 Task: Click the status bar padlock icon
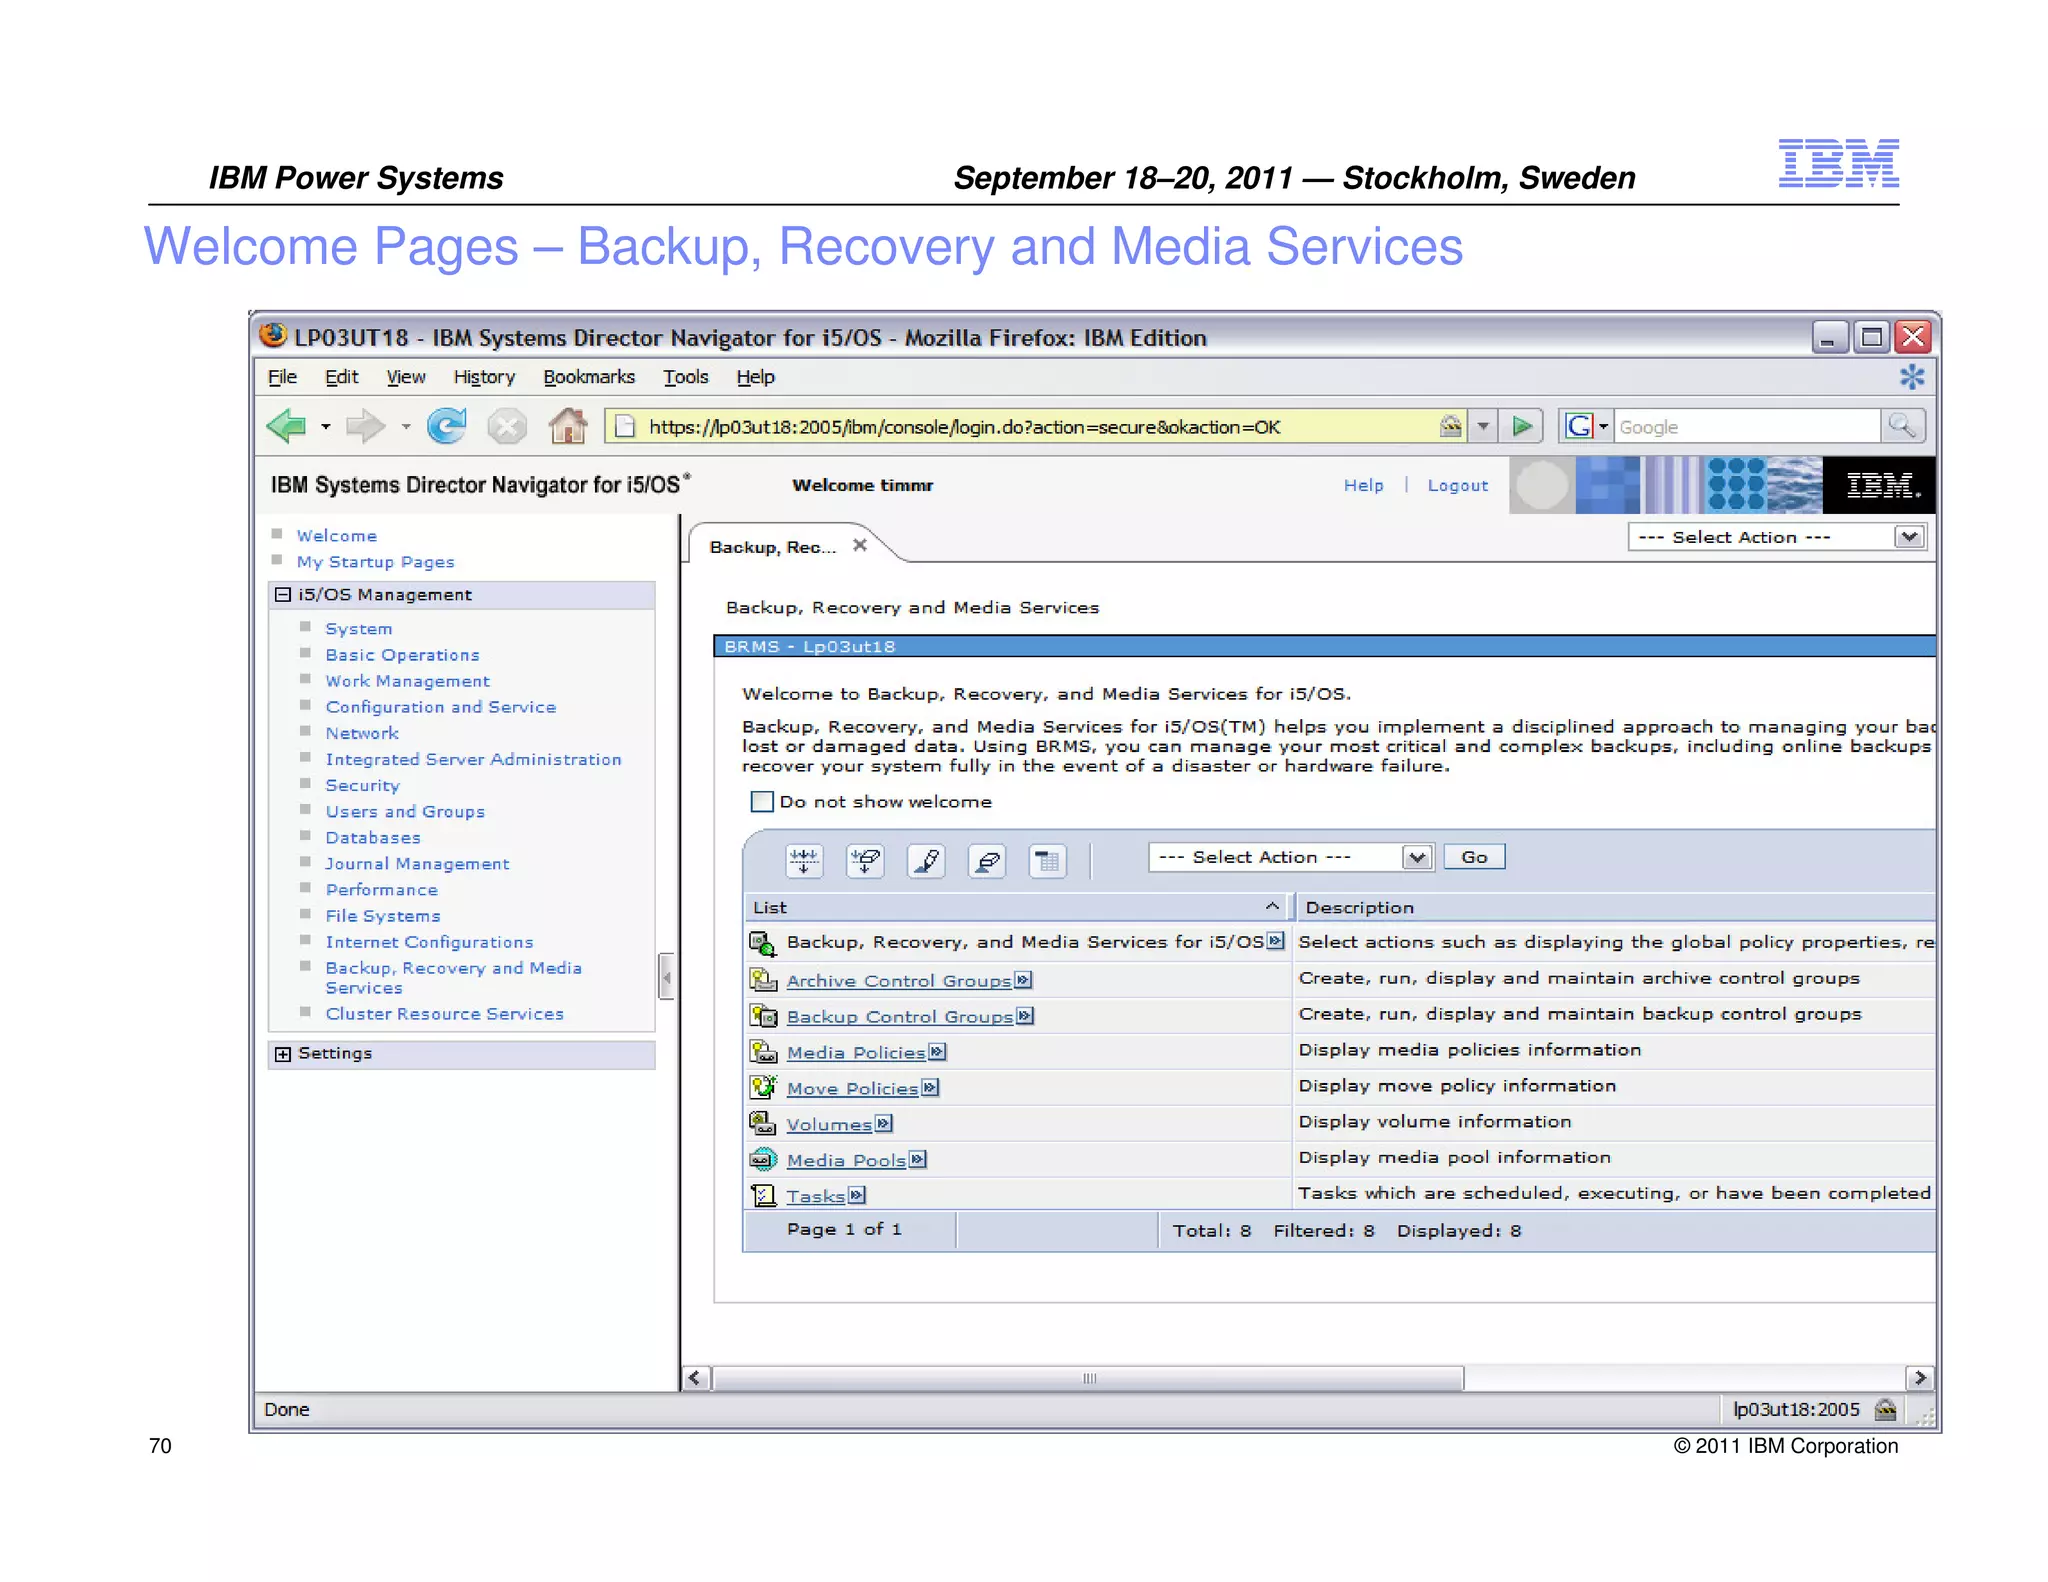pyautogui.click(x=1885, y=1410)
